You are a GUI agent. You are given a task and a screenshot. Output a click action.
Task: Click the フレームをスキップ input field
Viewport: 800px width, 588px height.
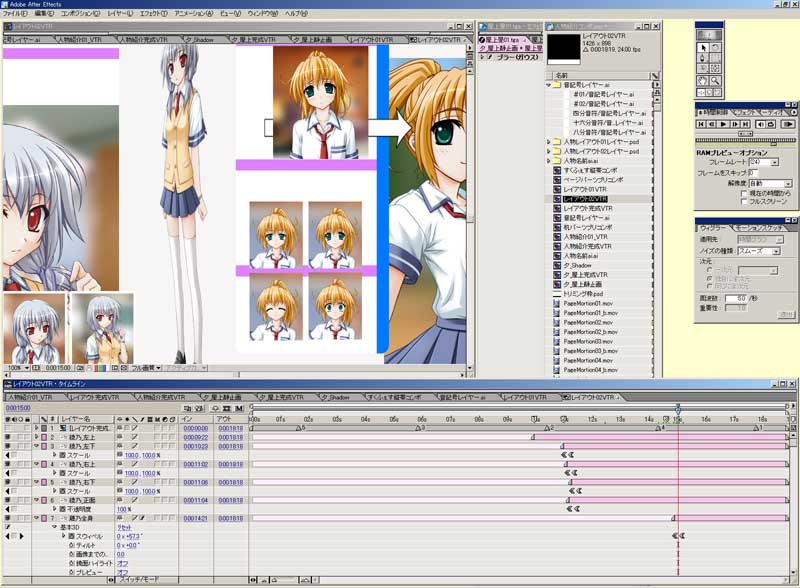[x=754, y=173]
